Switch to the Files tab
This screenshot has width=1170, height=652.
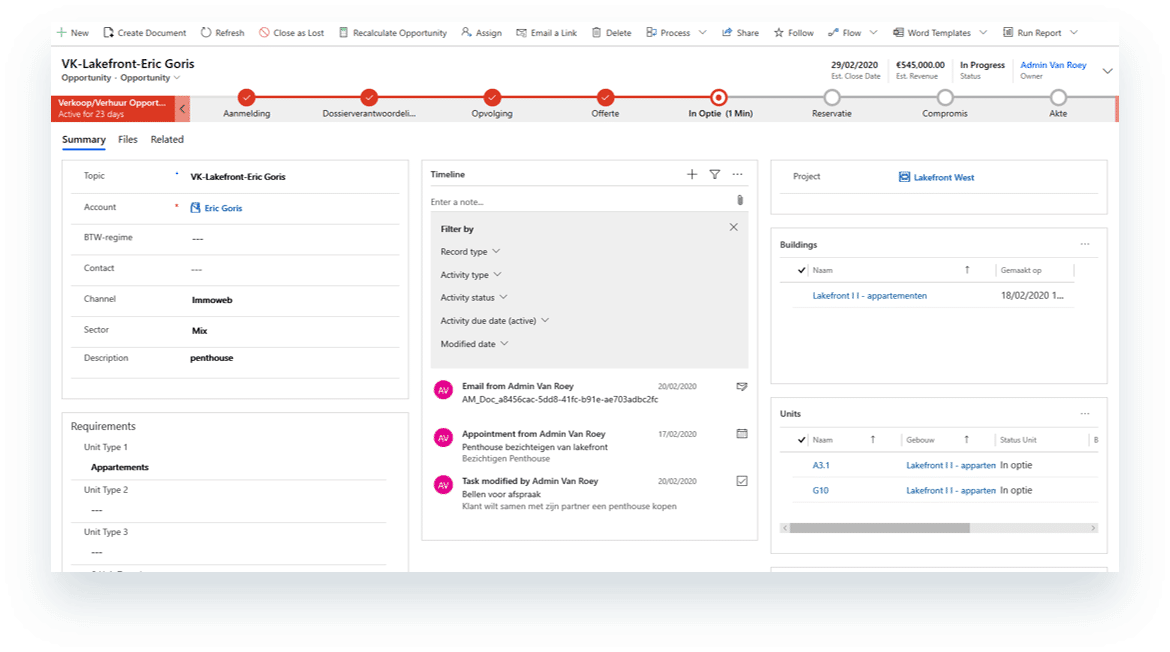pyautogui.click(x=128, y=140)
